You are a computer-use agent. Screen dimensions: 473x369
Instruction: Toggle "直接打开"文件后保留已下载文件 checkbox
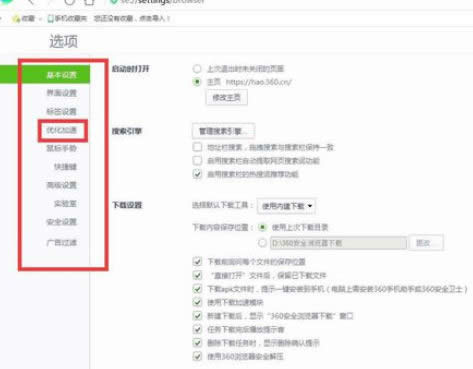(x=197, y=275)
